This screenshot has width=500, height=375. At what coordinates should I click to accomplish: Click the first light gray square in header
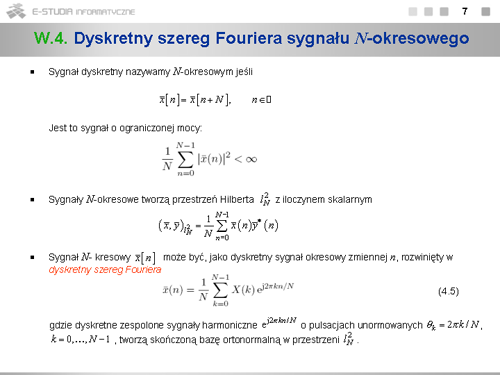(413, 12)
